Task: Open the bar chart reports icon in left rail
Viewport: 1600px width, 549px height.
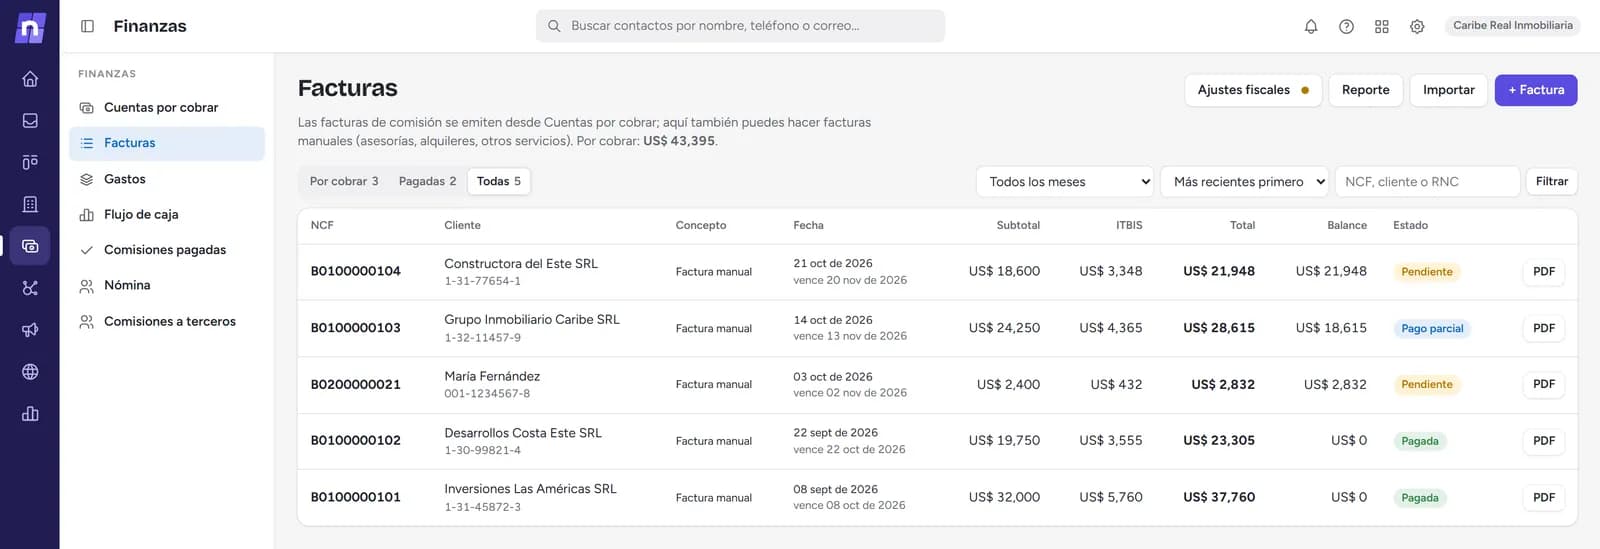Action: [x=30, y=414]
